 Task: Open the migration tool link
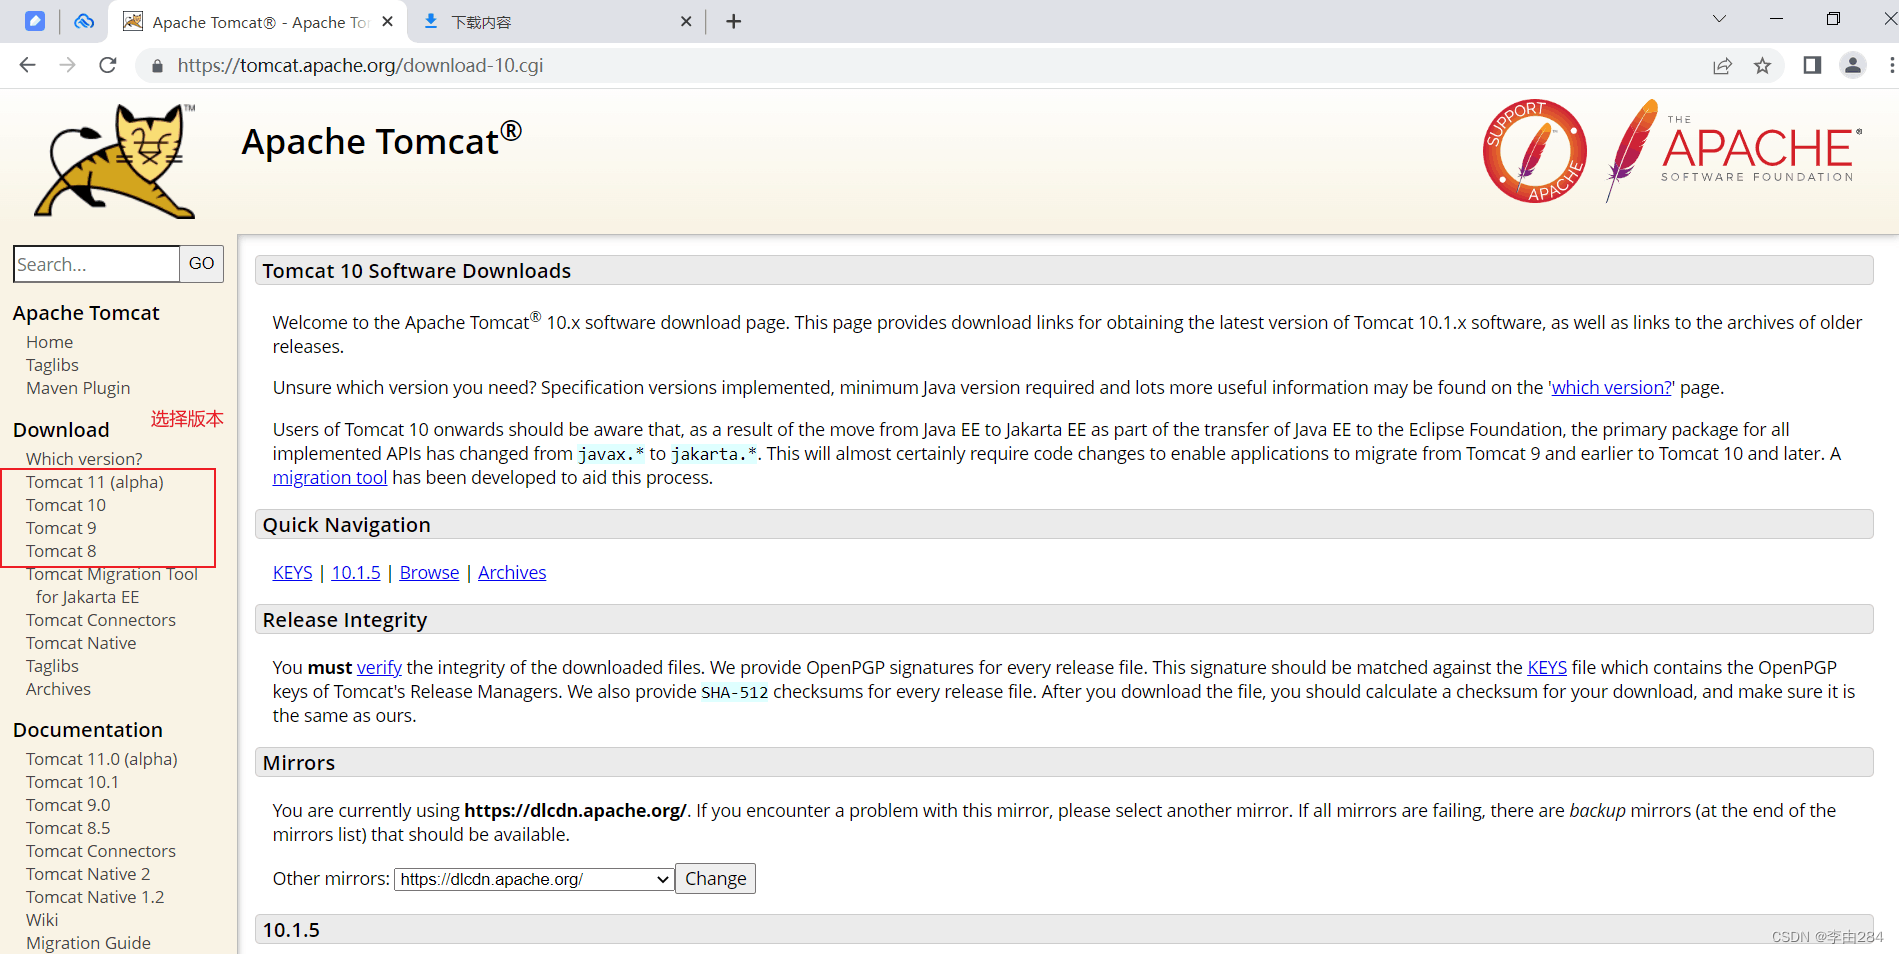[330, 478]
